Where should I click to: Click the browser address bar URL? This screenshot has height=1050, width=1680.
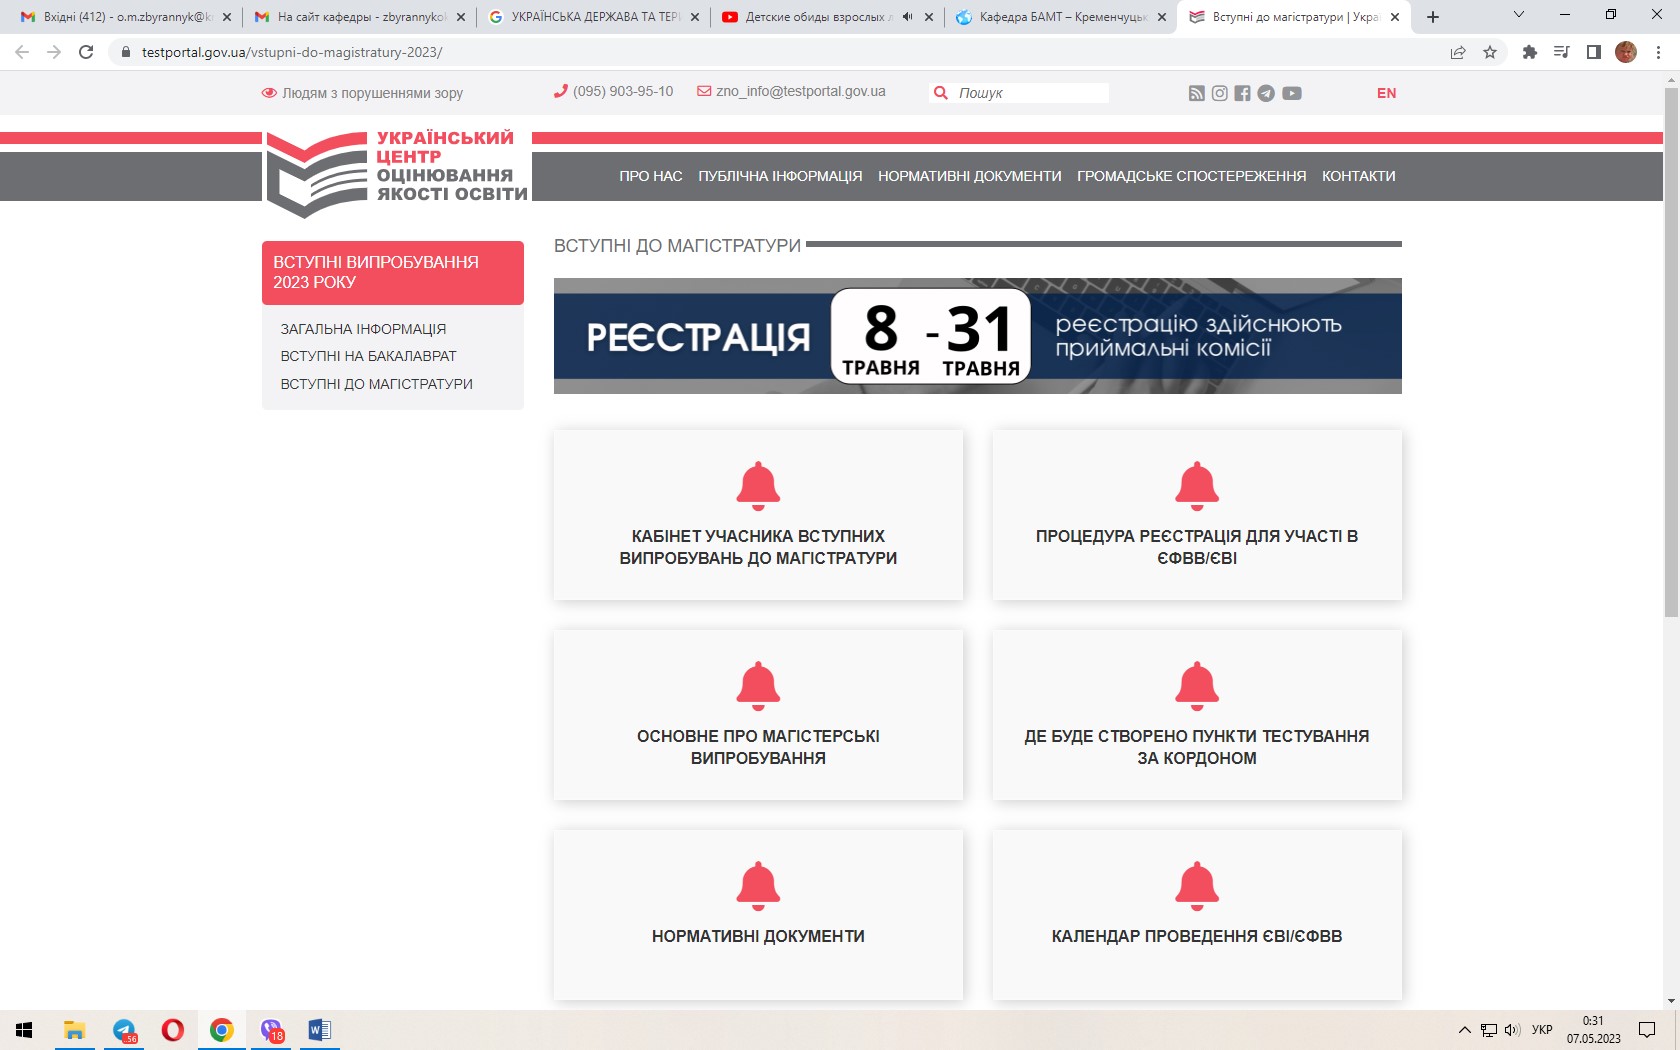point(292,52)
